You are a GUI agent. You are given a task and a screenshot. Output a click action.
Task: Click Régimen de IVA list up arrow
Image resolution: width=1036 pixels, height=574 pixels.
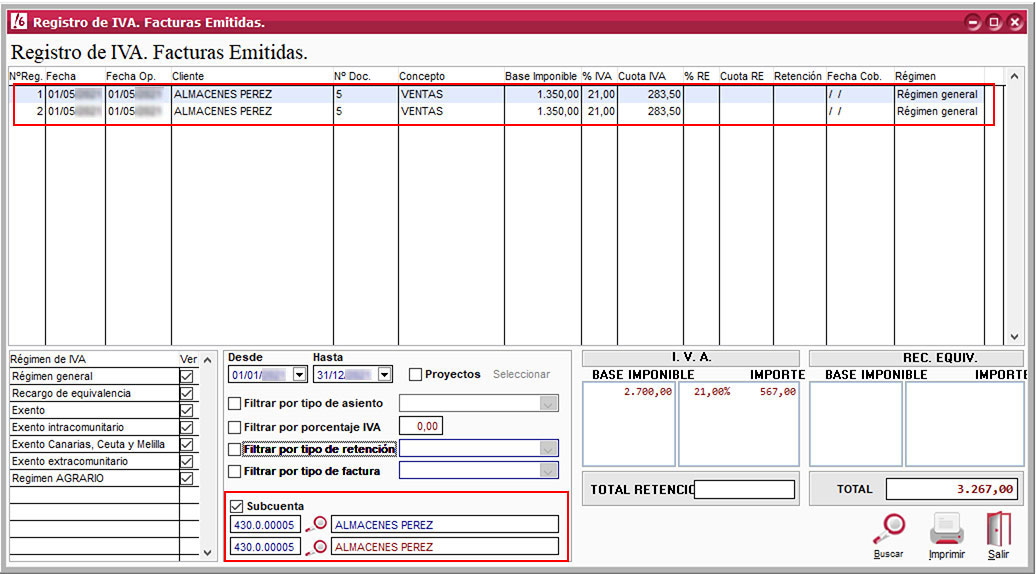(x=207, y=360)
